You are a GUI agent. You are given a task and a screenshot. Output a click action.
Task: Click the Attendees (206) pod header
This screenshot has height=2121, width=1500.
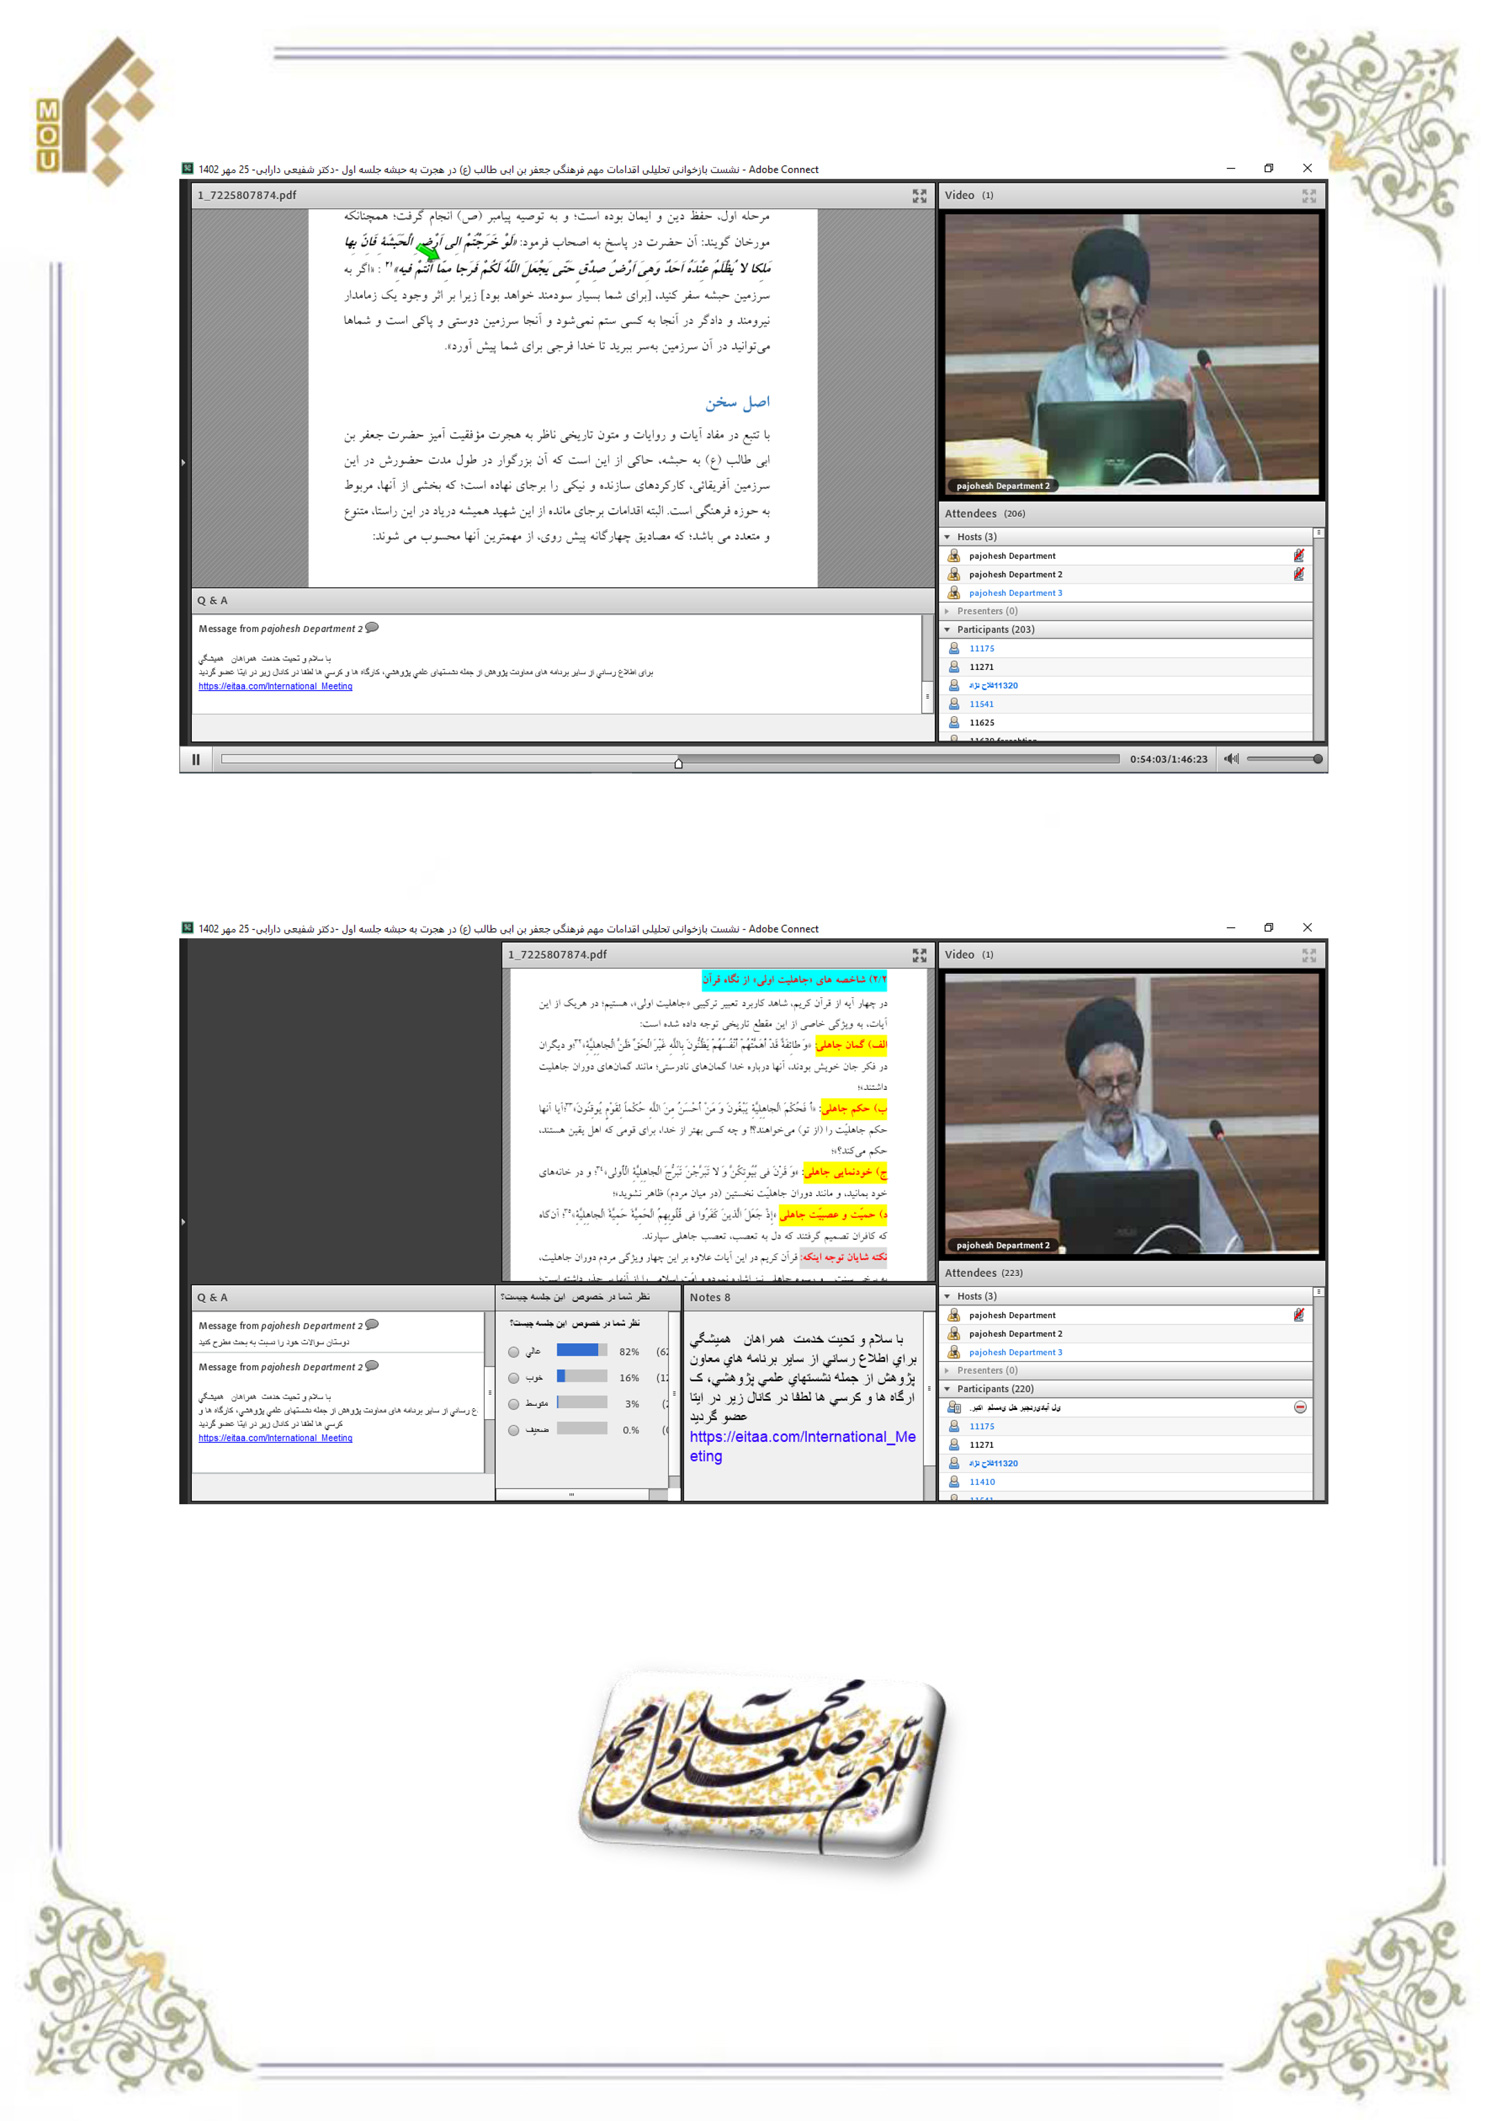[1132, 514]
